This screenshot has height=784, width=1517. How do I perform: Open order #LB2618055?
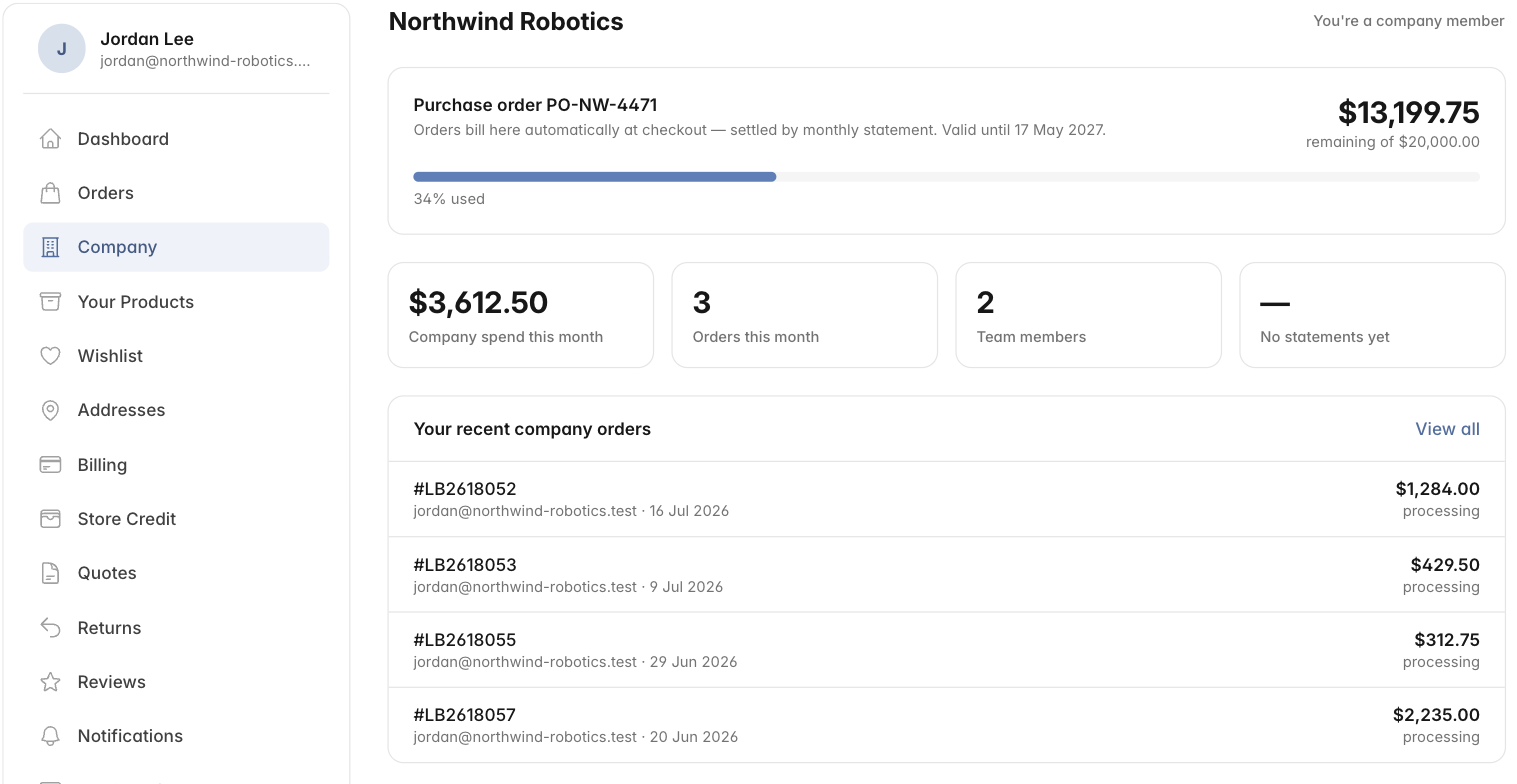[x=946, y=650]
